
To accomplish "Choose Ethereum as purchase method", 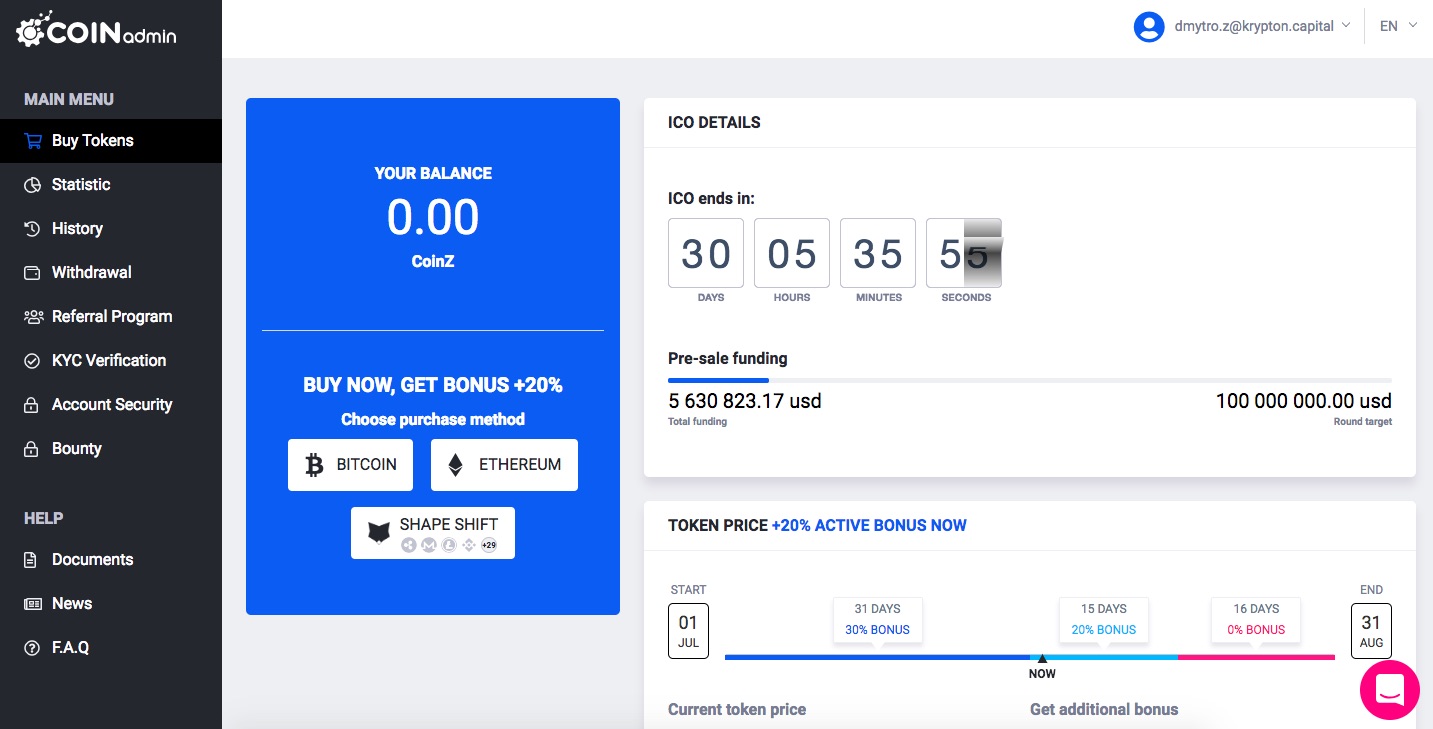I will (x=504, y=465).
